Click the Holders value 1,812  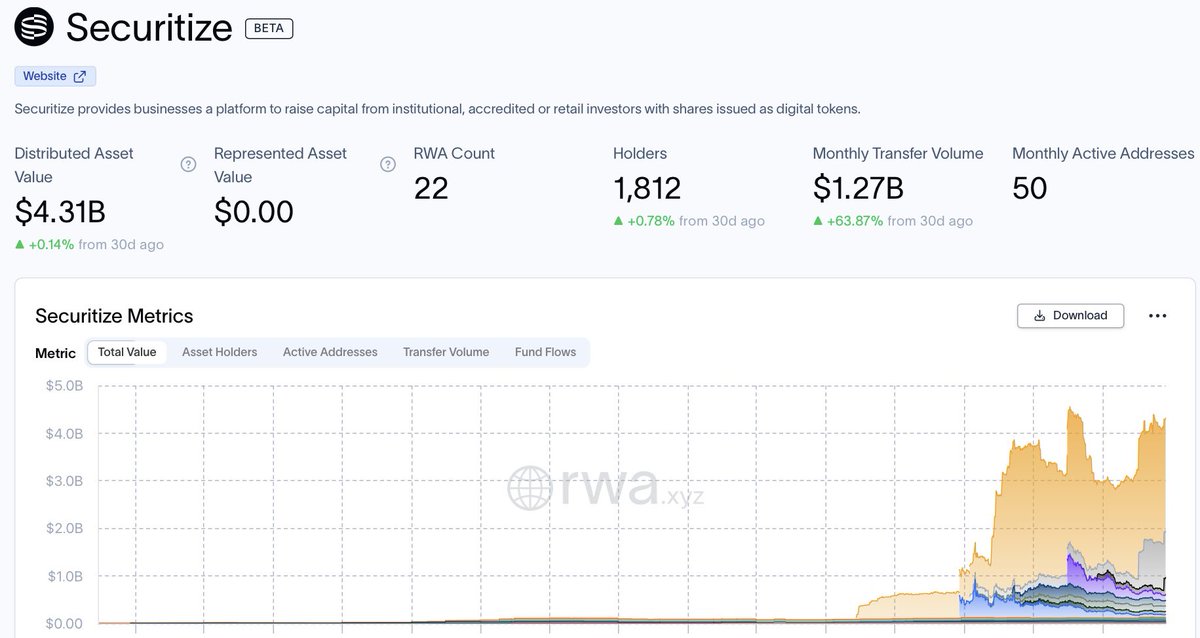647,188
